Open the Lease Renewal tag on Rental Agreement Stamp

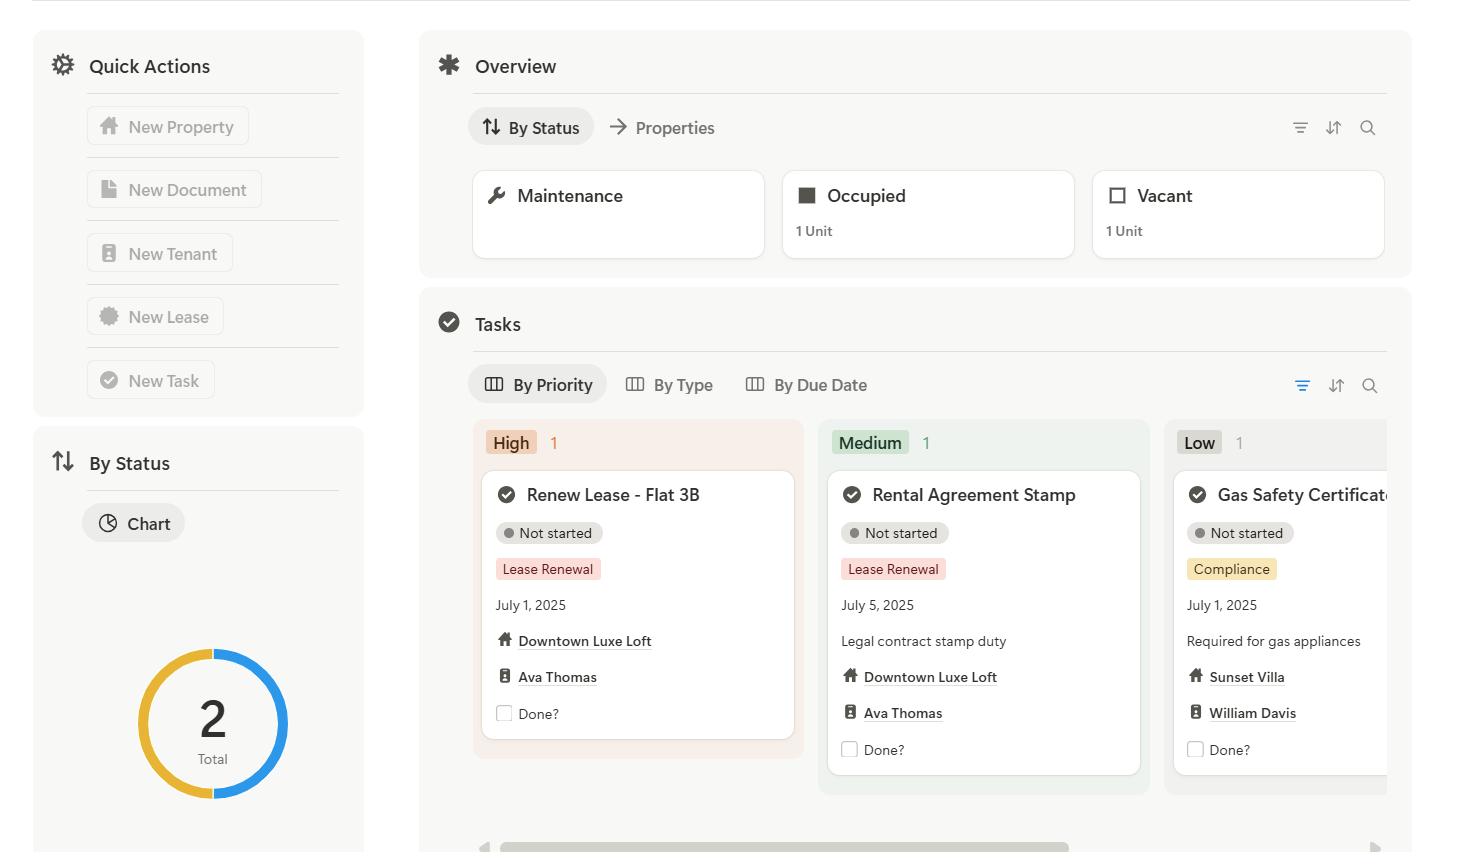click(893, 569)
